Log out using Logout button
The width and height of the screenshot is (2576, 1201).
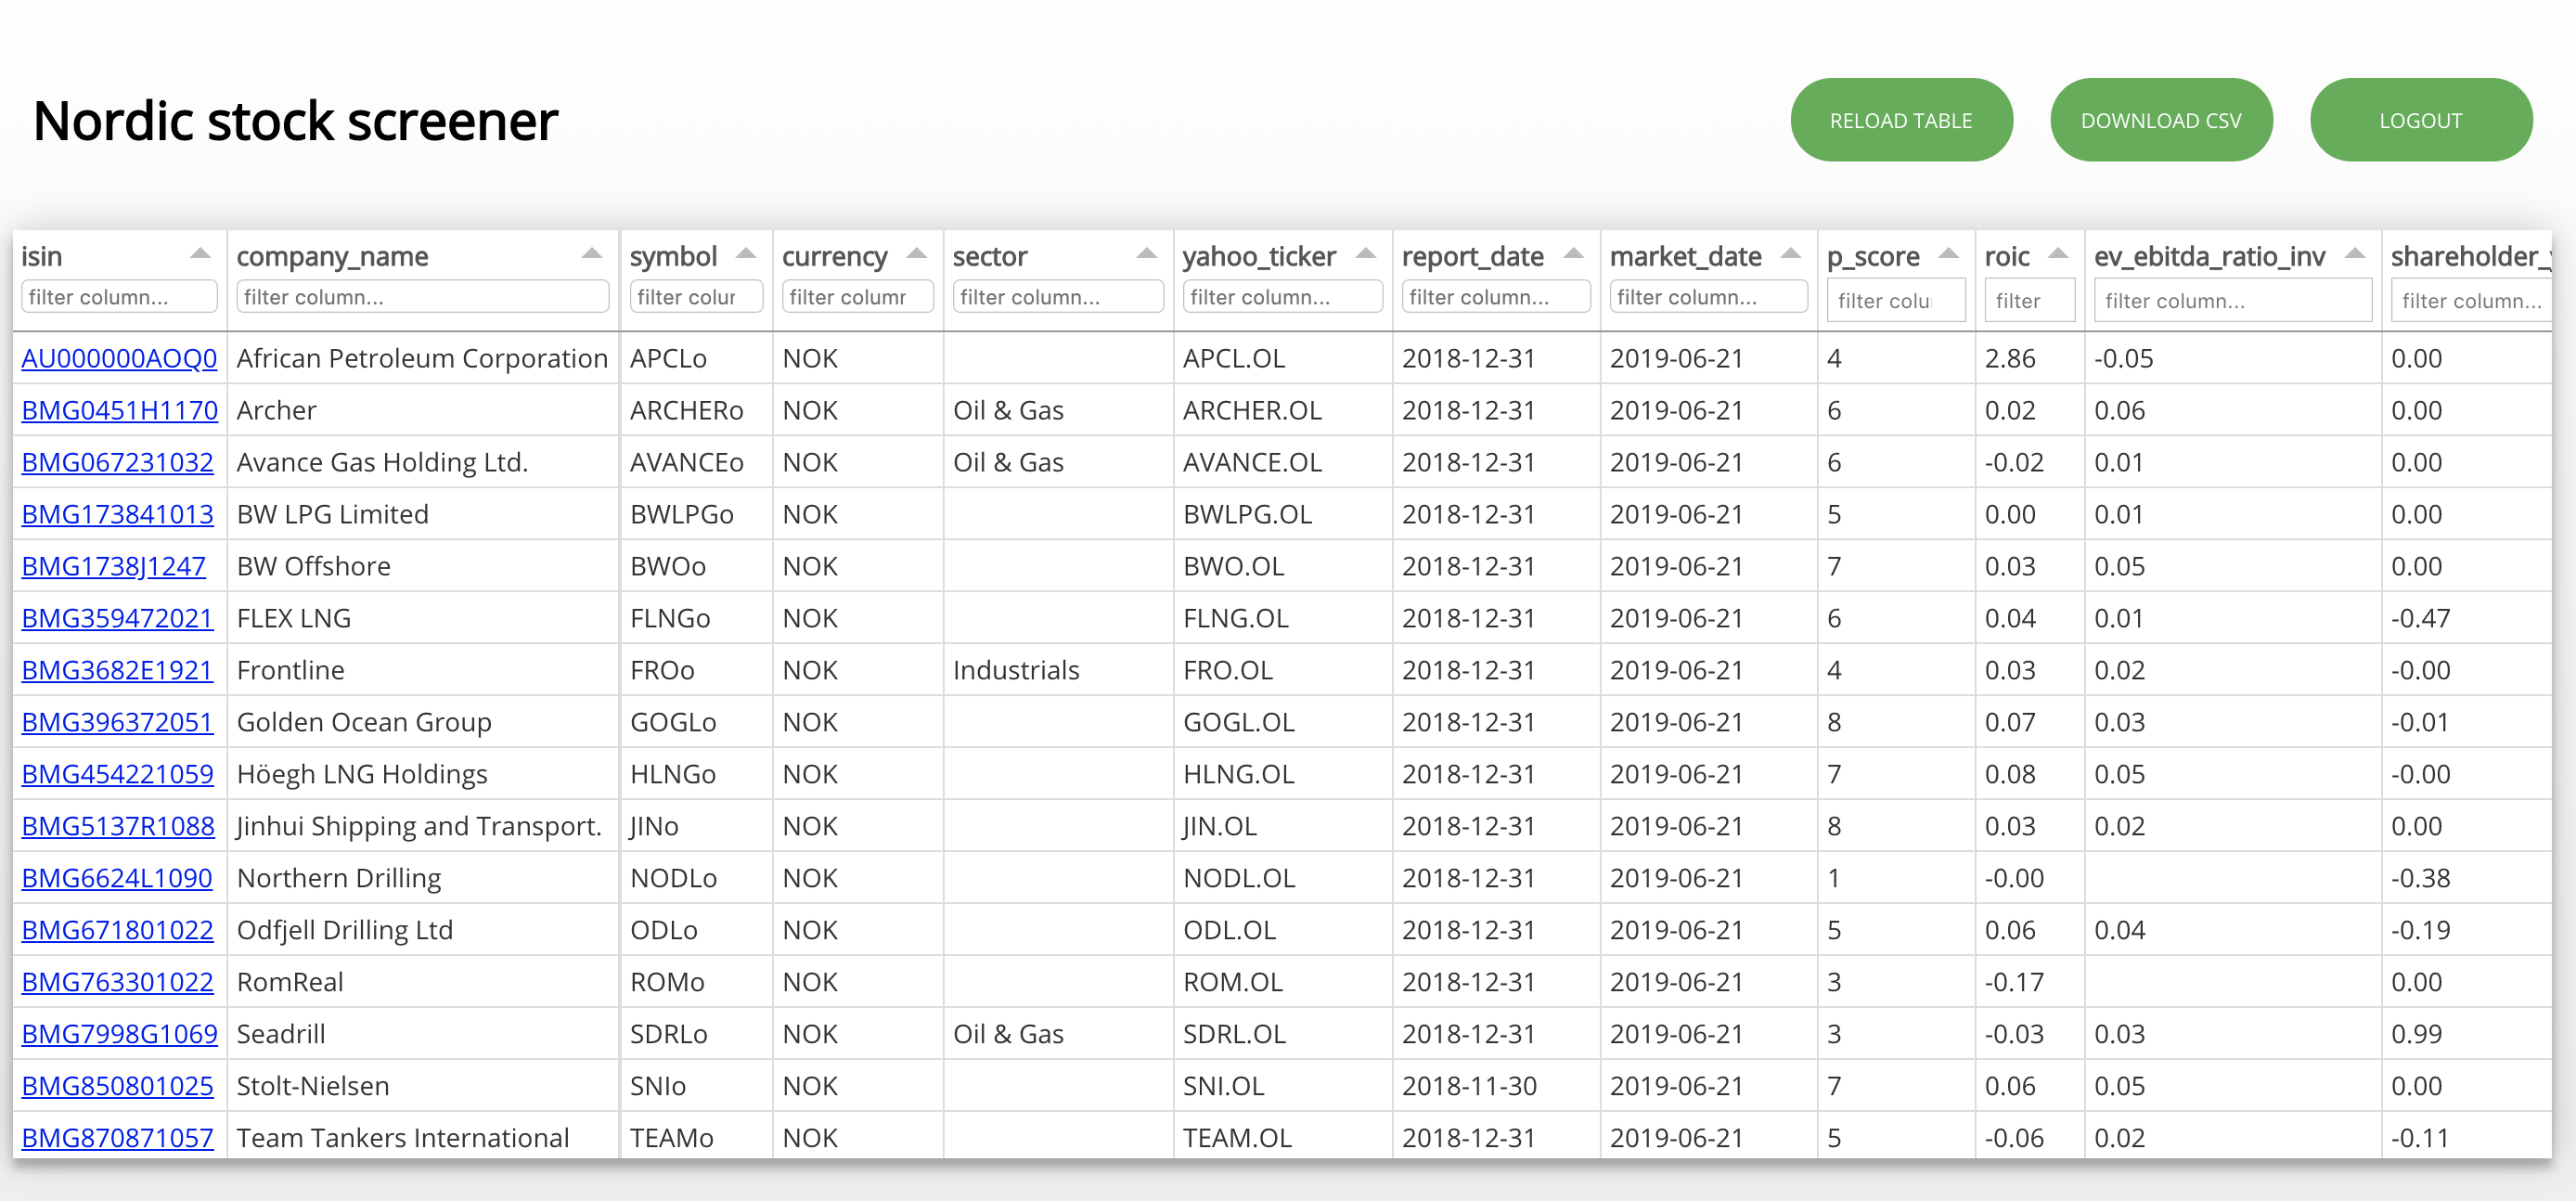pos(2420,120)
